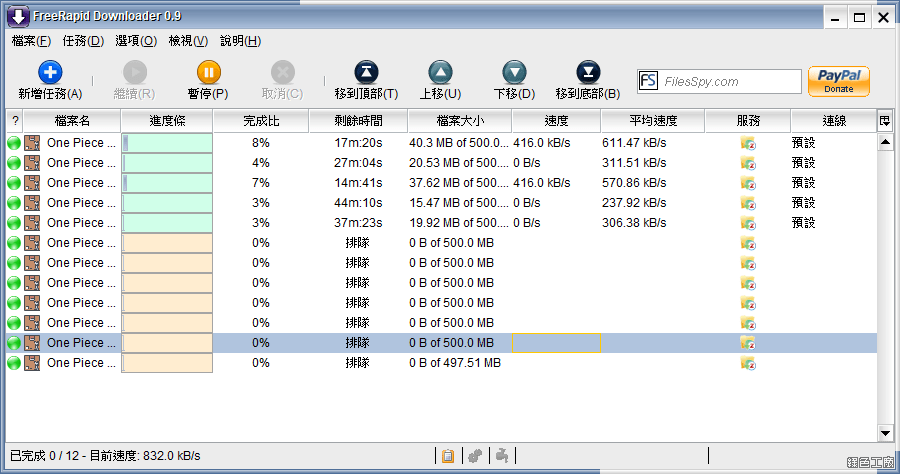900x474 pixels.
Task: Click the '27m:04s' remaining time cell
Action: coord(358,163)
